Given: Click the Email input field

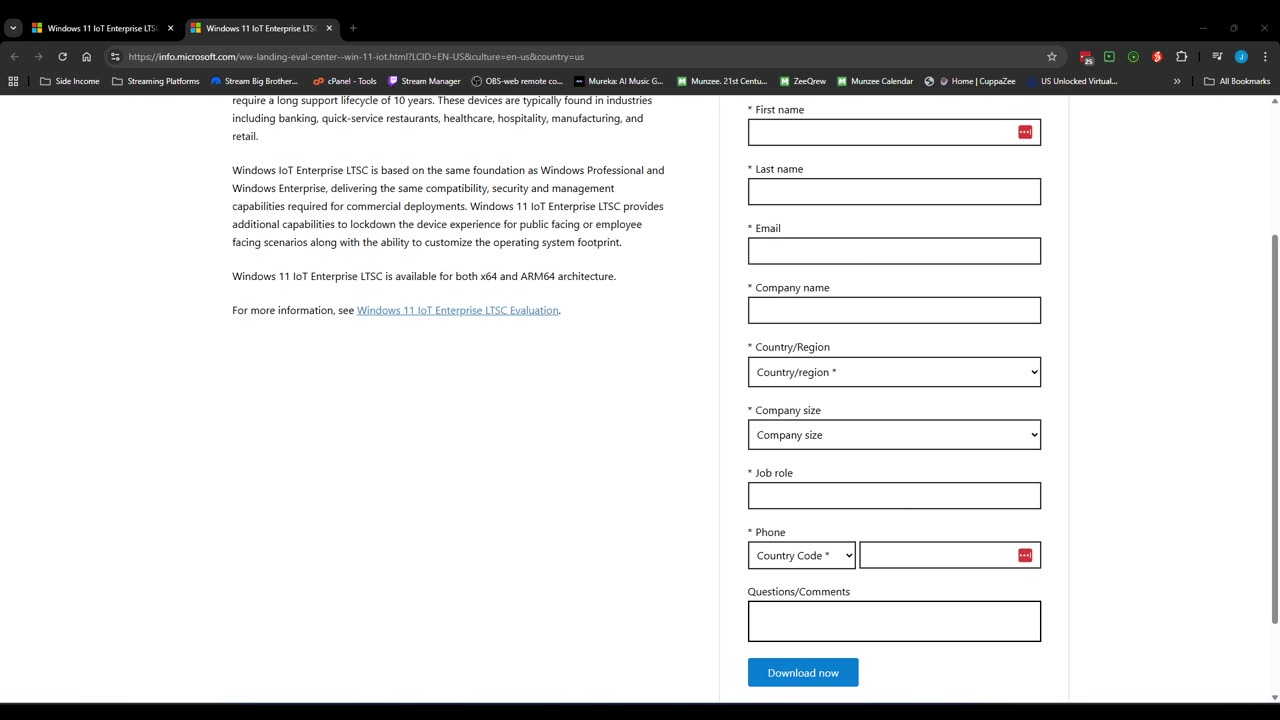Looking at the screenshot, I should [894, 251].
